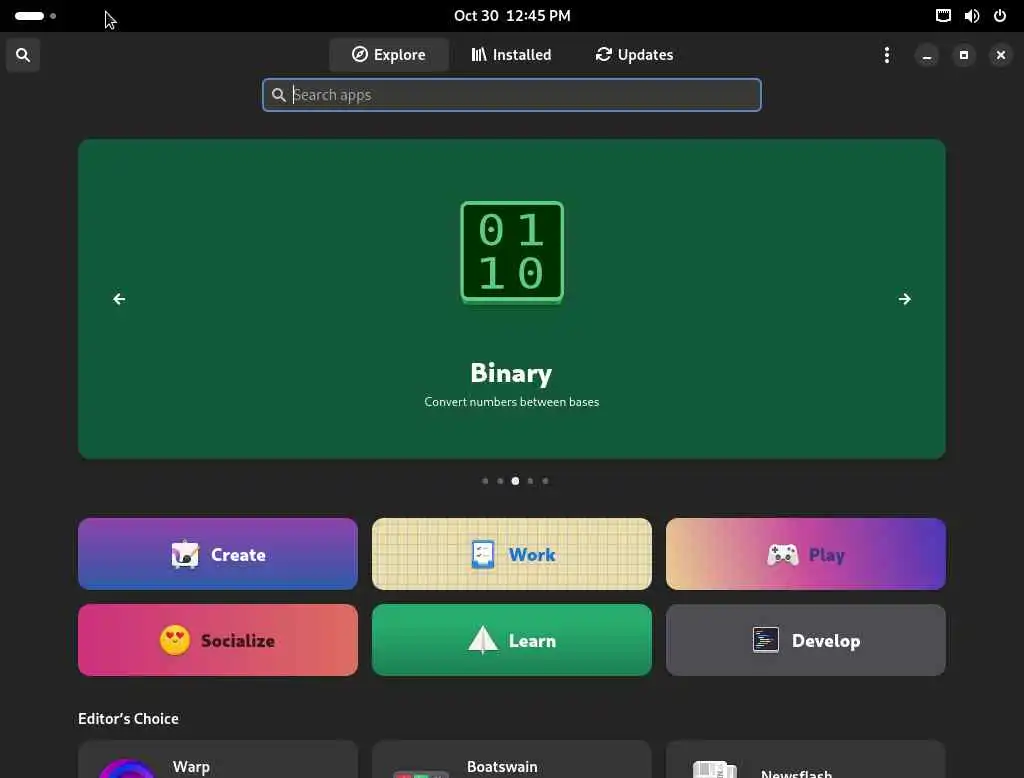Screen dimensions: 1024x778
Task: Open the Warp app card
Action: coord(217,759)
